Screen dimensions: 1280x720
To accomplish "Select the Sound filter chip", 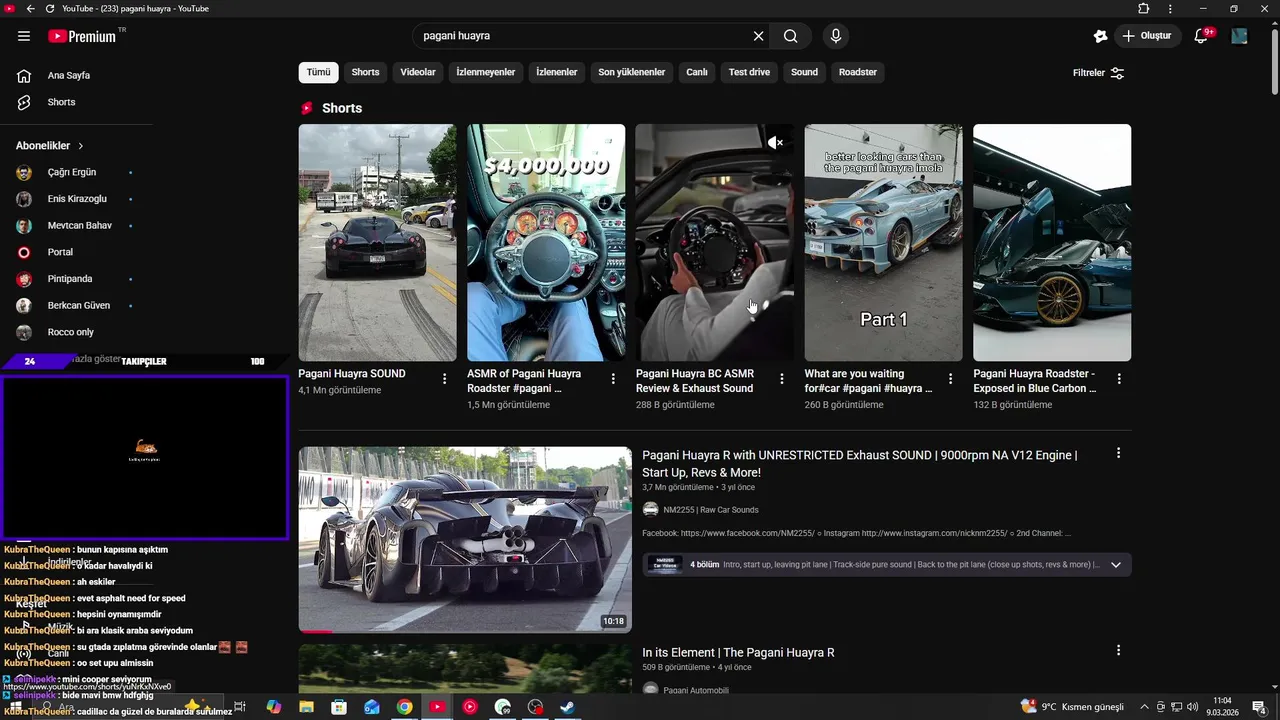I will click(804, 72).
